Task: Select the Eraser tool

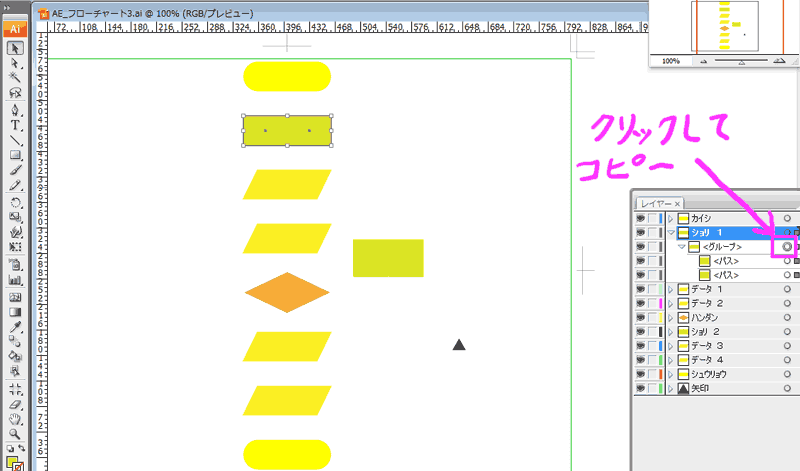Action: tap(15, 404)
